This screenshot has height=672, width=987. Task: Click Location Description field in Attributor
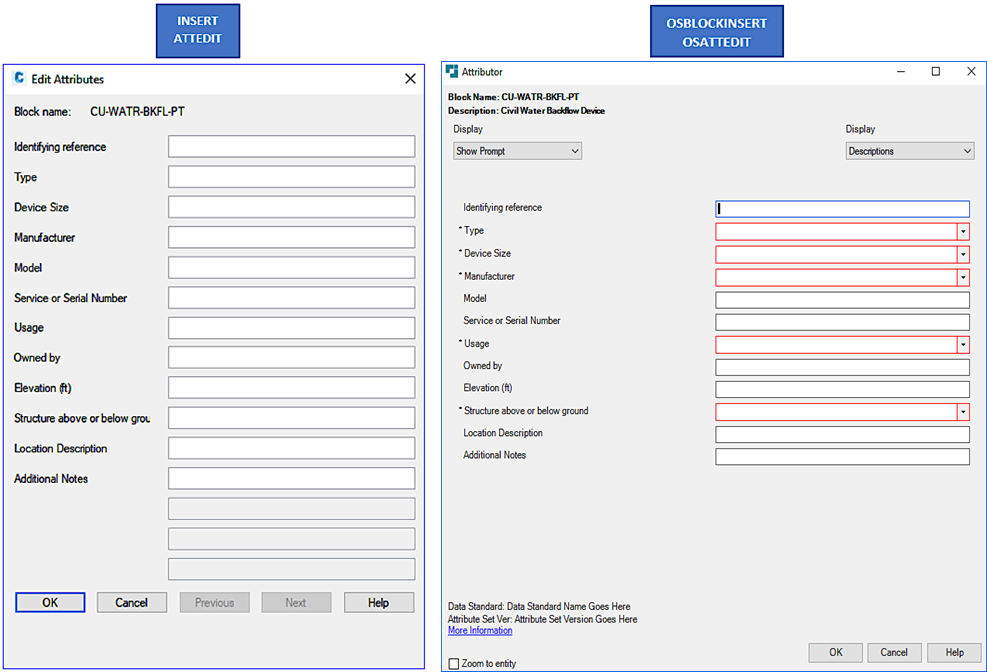pos(842,434)
